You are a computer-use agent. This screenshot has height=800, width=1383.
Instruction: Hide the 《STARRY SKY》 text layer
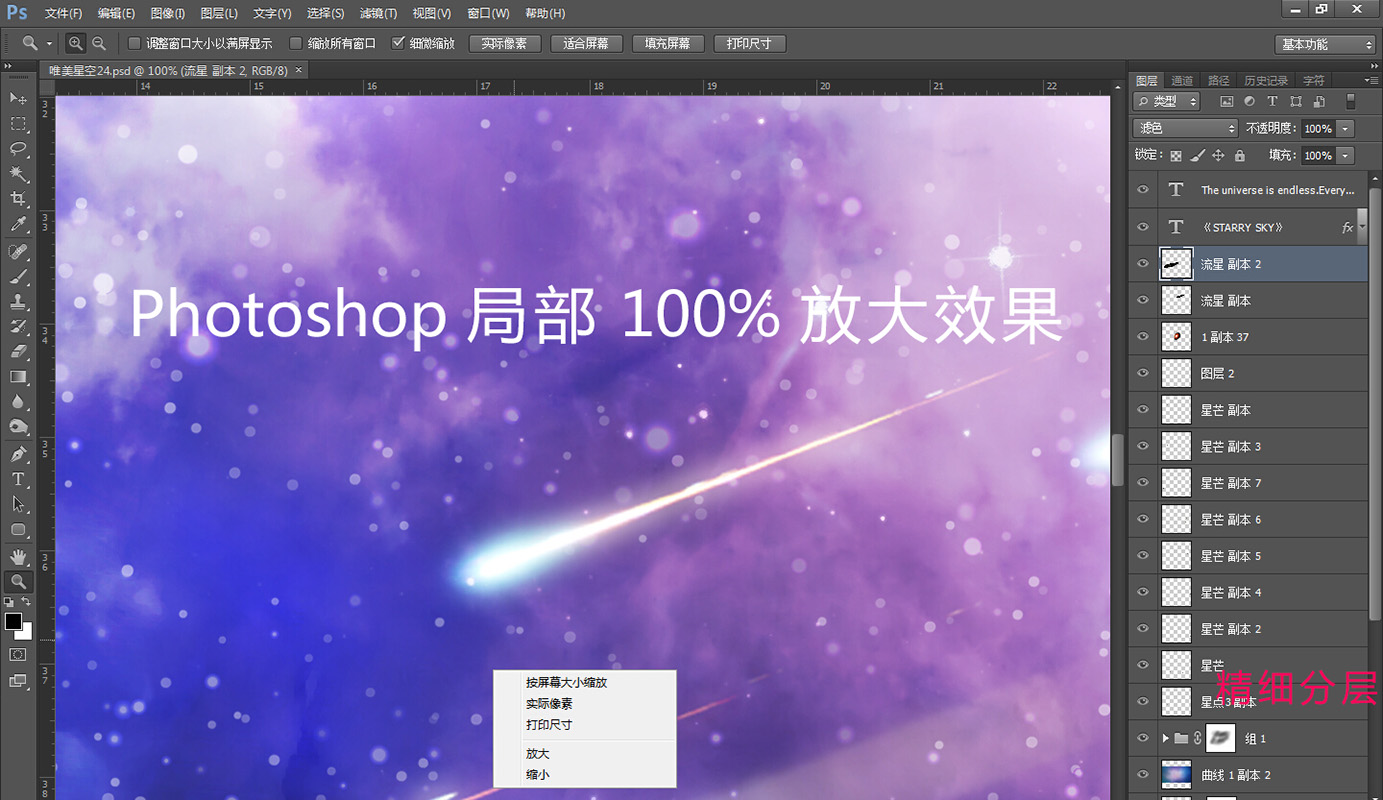pos(1143,227)
